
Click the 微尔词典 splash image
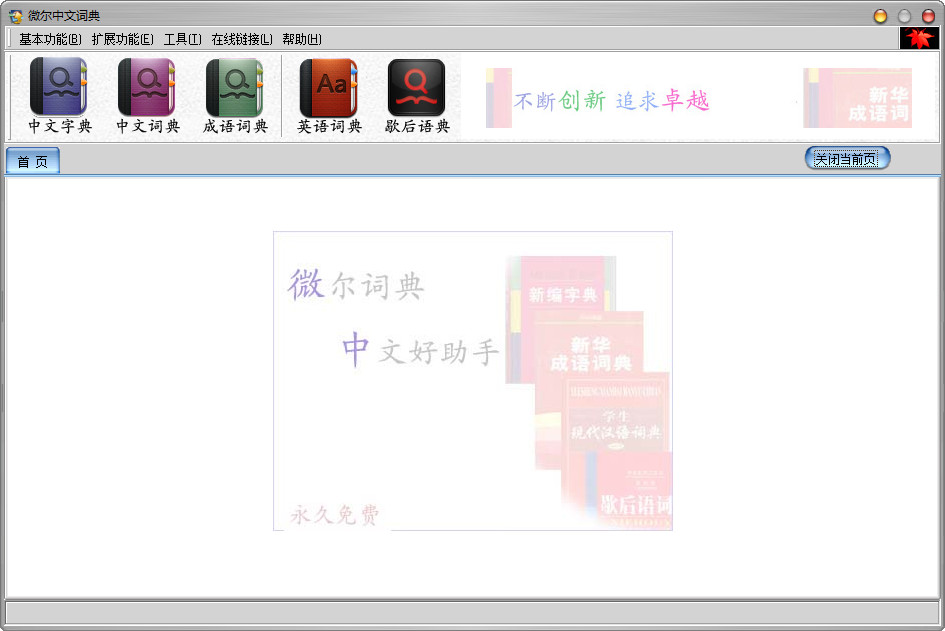click(472, 381)
